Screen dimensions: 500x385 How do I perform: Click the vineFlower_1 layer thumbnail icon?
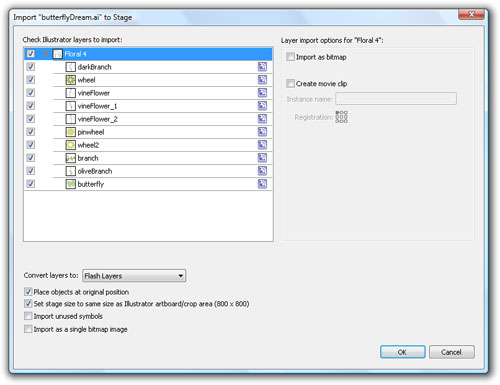pyautogui.click(x=70, y=106)
